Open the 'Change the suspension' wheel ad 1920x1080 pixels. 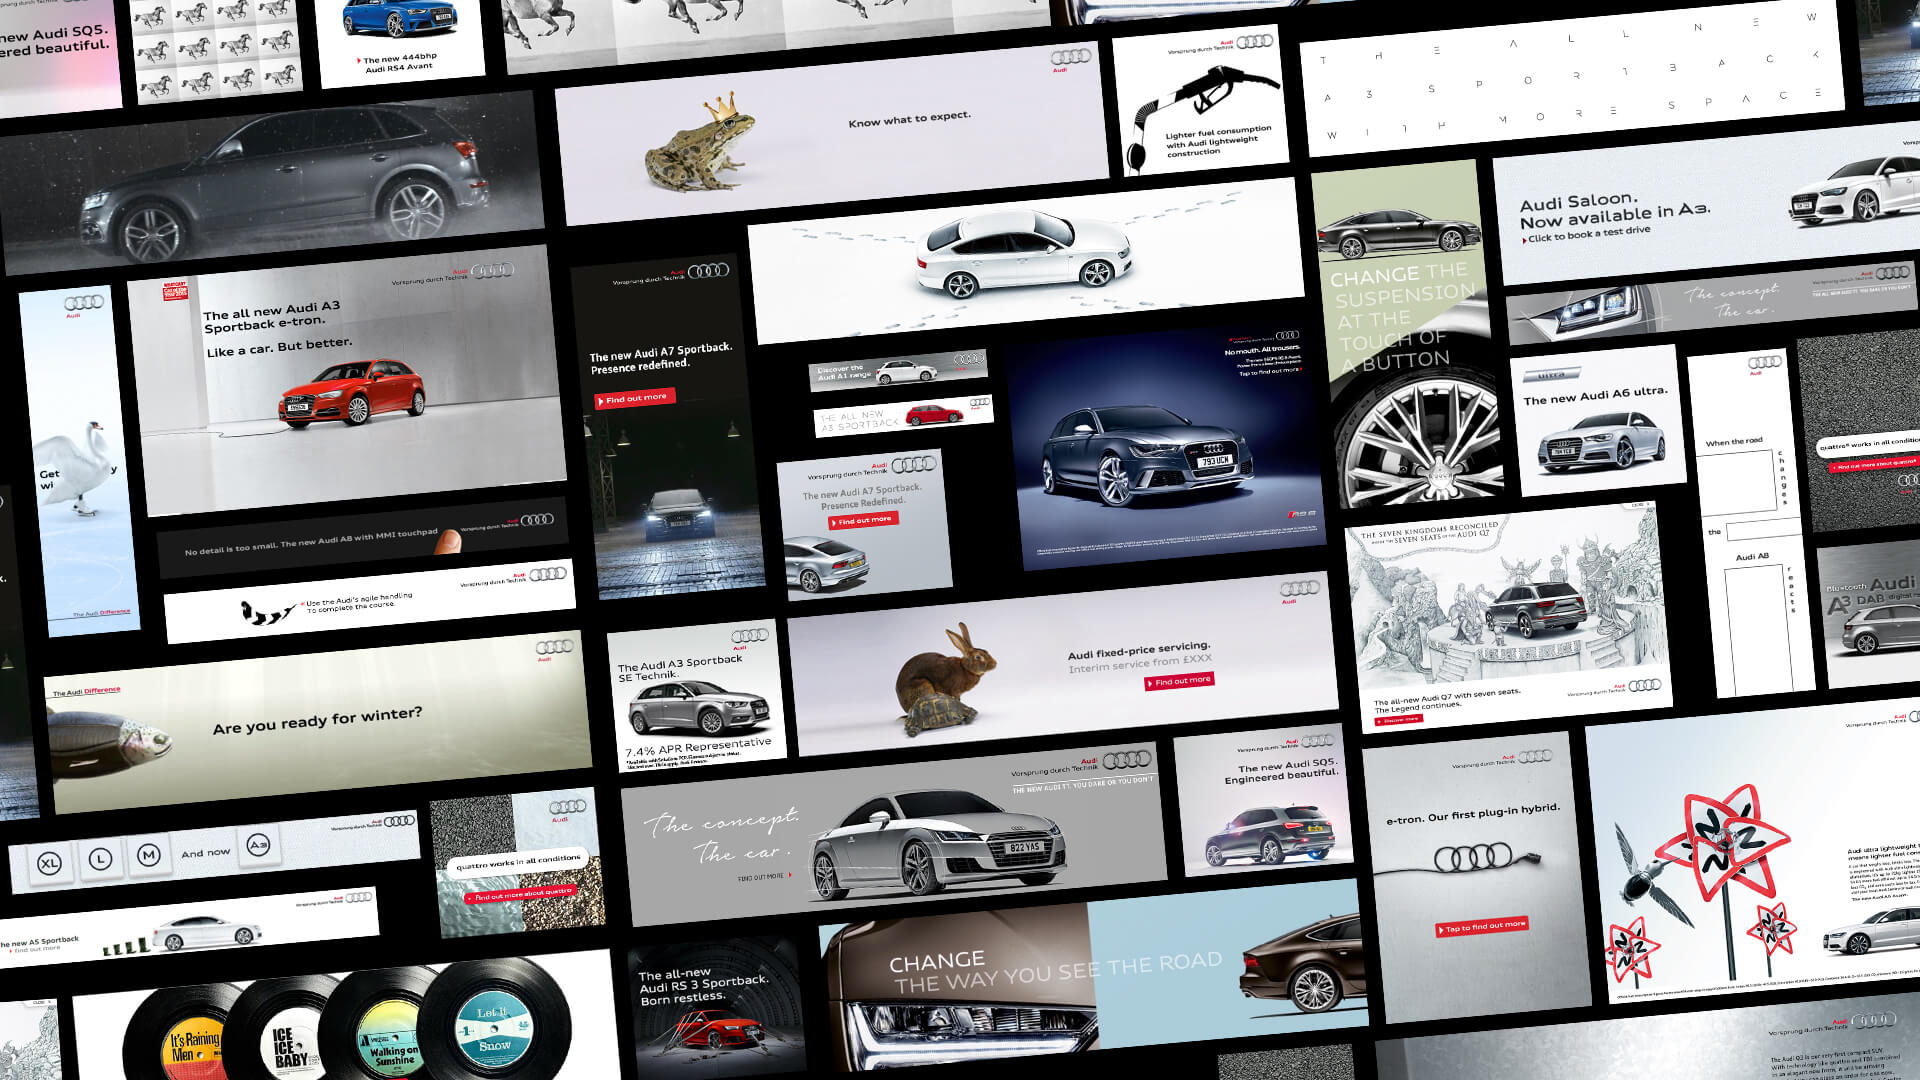[1405, 335]
